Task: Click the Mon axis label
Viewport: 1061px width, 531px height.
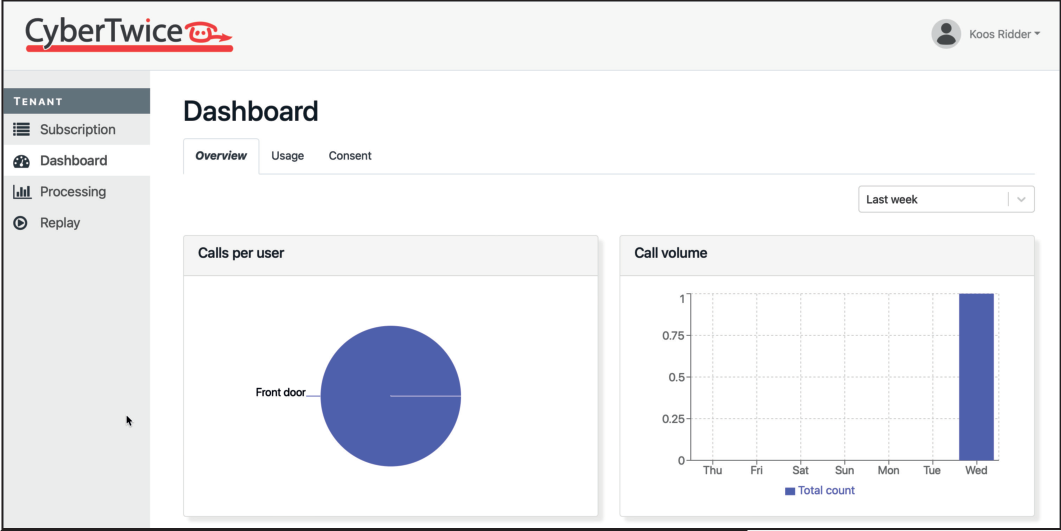Action: point(888,471)
